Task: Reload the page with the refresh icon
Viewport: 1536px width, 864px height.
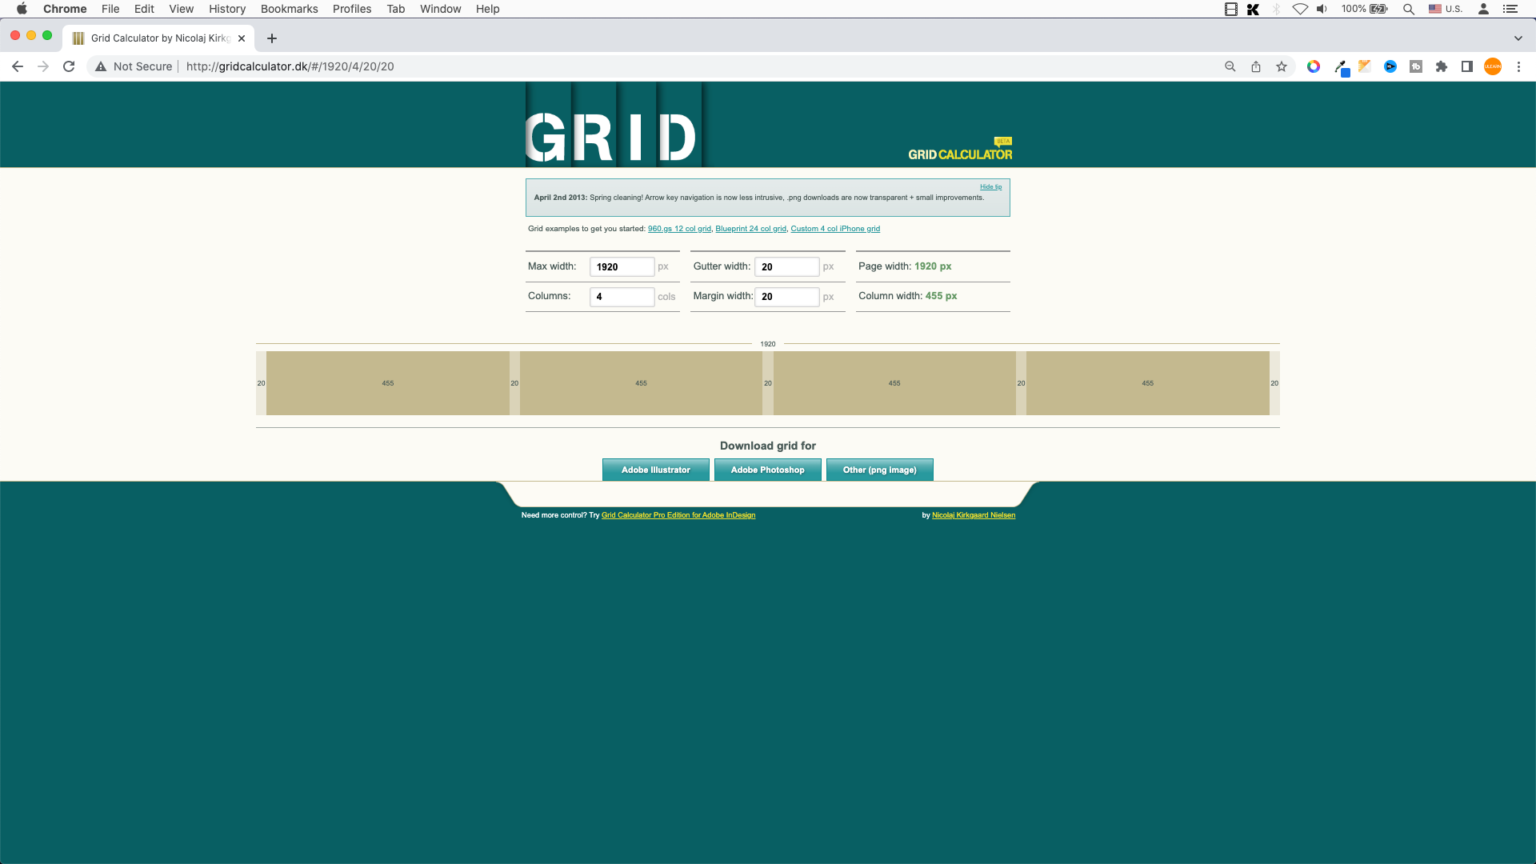Action: click(68, 66)
